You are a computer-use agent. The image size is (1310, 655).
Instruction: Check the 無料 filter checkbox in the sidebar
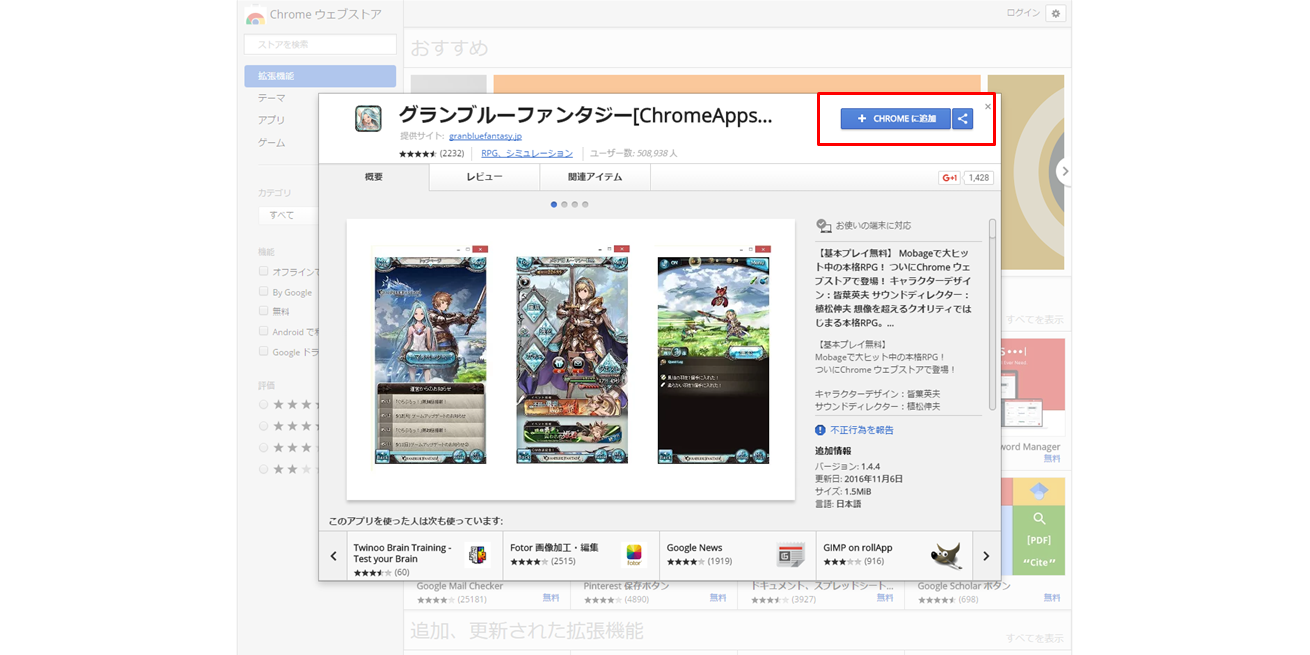pos(263,311)
